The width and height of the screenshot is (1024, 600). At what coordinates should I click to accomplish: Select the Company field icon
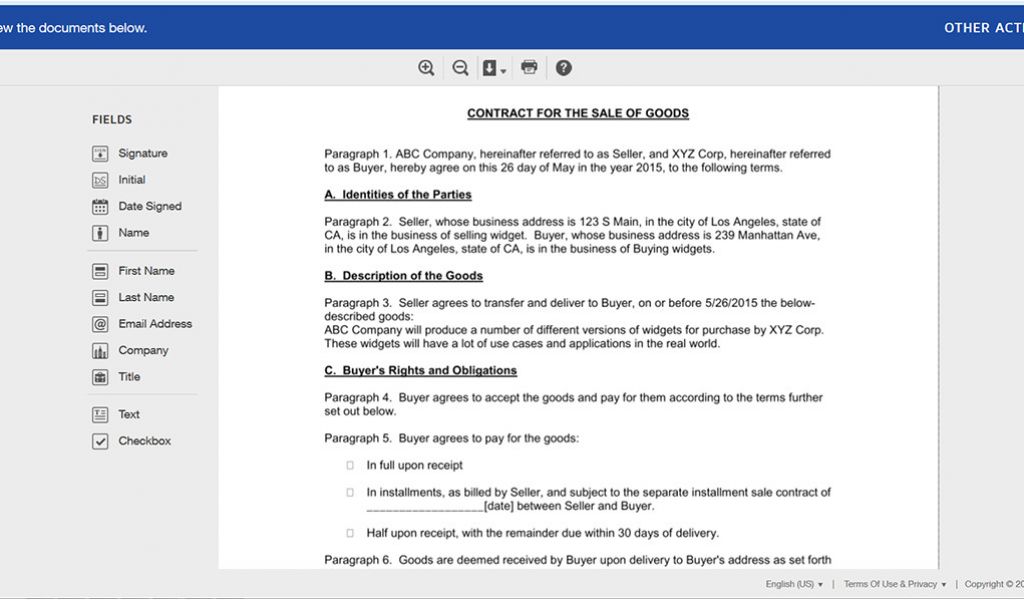[100, 351]
